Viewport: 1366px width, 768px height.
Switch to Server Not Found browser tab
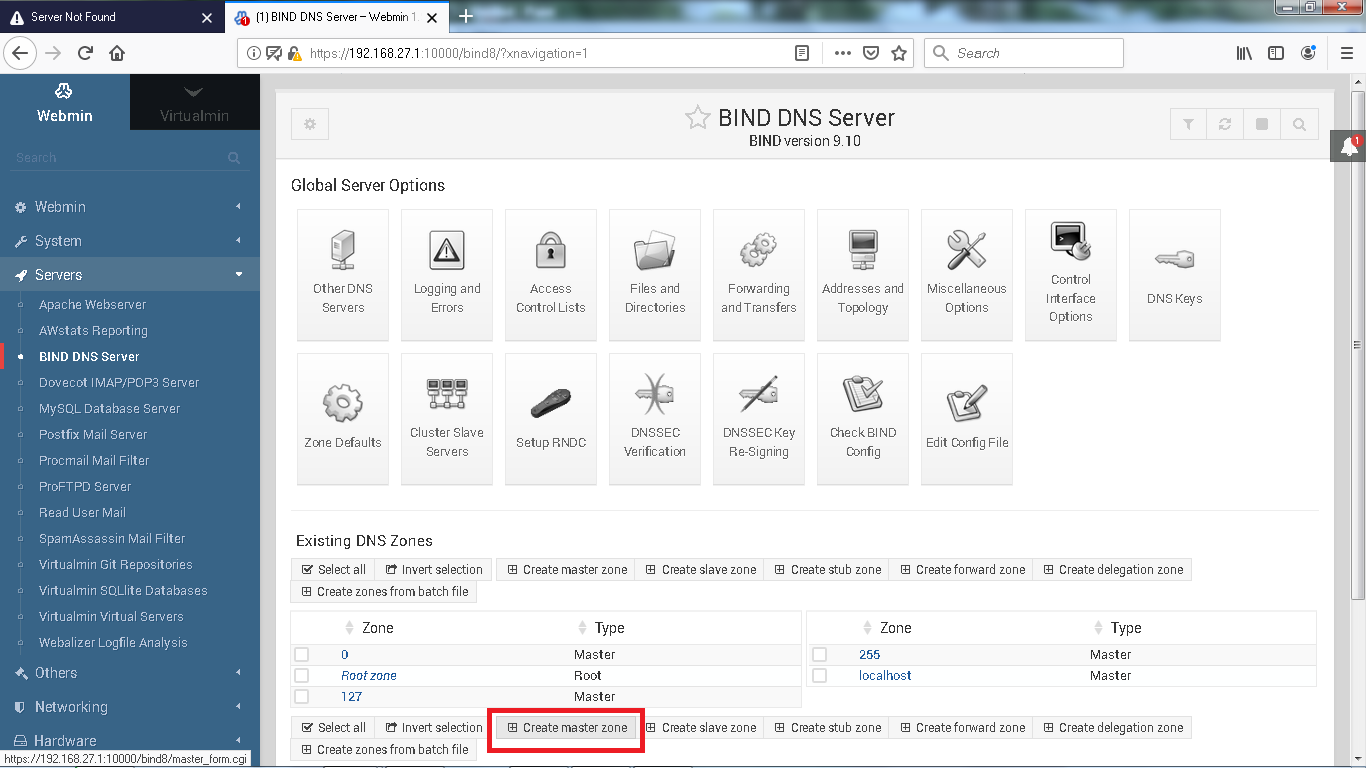[x=112, y=17]
